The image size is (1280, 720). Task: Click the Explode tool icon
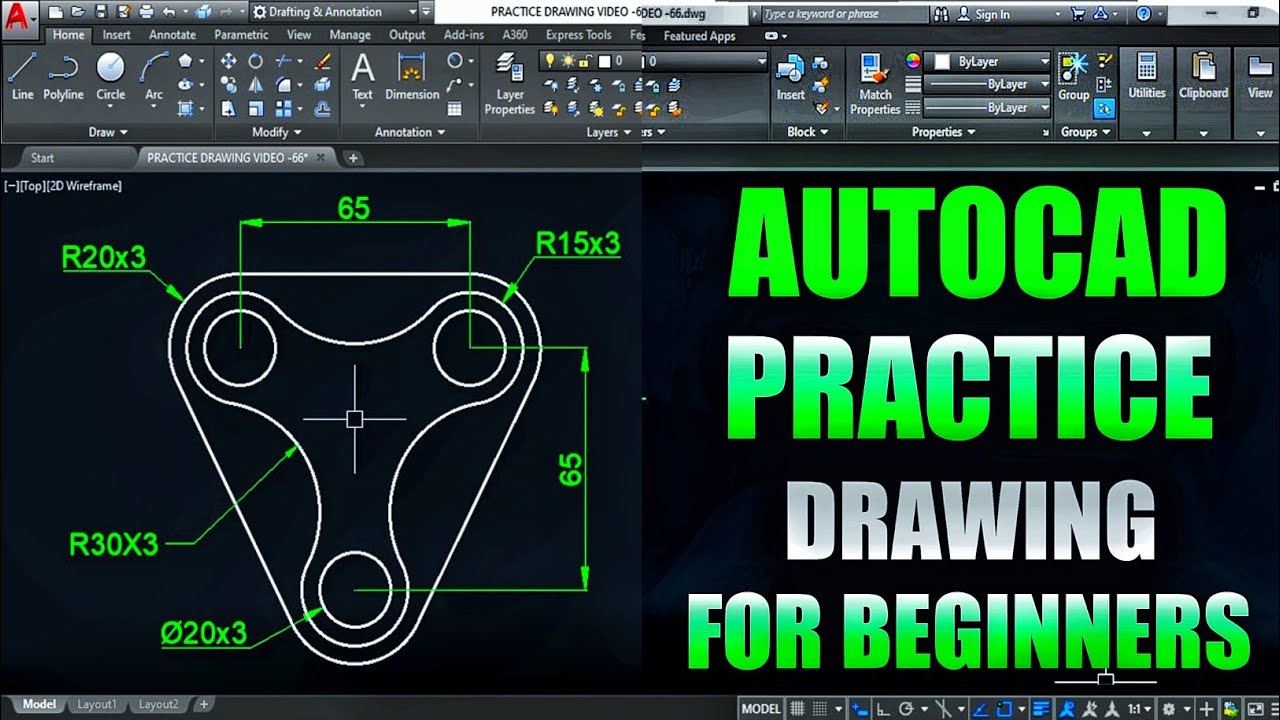point(322,85)
